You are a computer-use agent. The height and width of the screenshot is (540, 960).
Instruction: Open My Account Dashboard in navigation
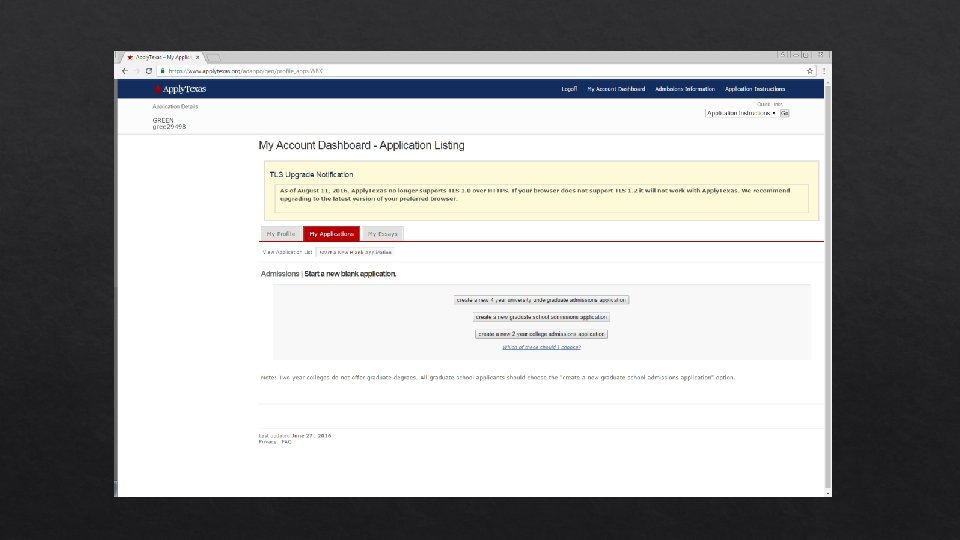tap(616, 89)
